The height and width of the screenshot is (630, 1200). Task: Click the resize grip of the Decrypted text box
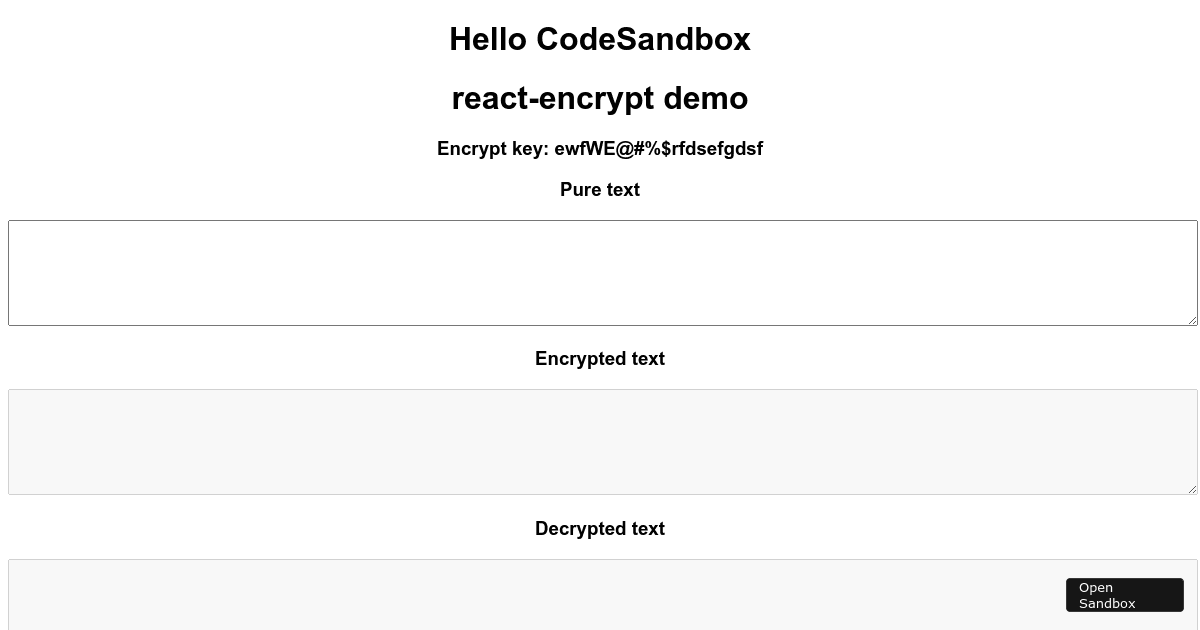tap(1192, 625)
